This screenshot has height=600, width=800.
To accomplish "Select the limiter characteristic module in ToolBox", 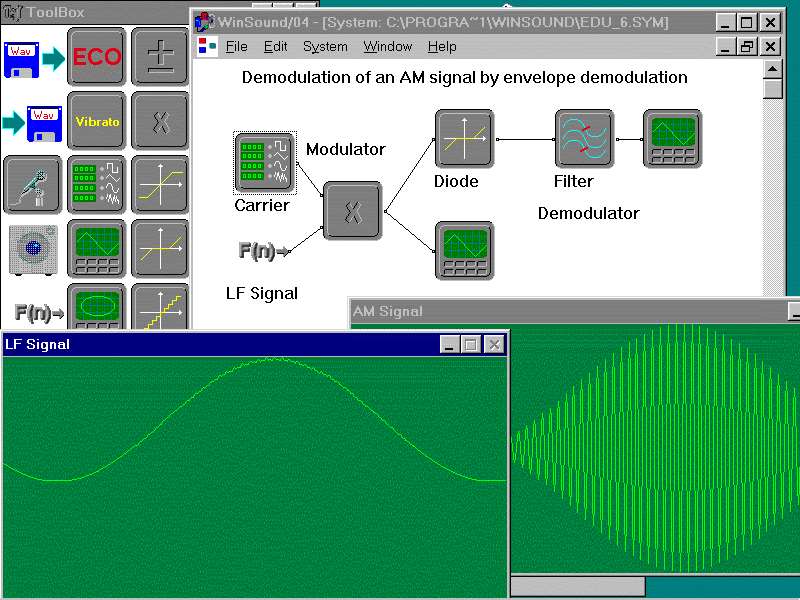I will point(160,185).
